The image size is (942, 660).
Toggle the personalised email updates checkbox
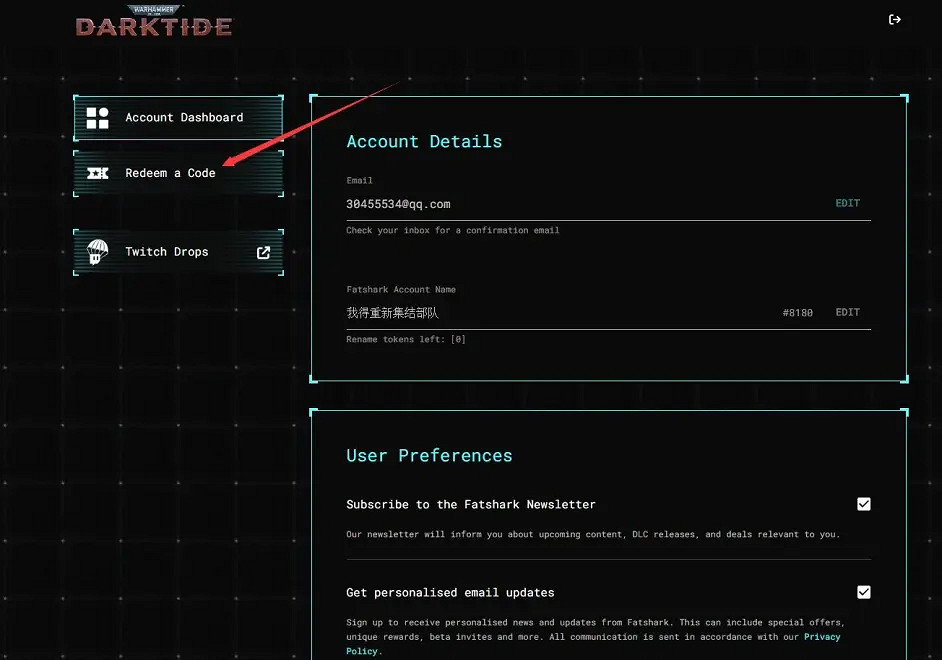pos(864,592)
